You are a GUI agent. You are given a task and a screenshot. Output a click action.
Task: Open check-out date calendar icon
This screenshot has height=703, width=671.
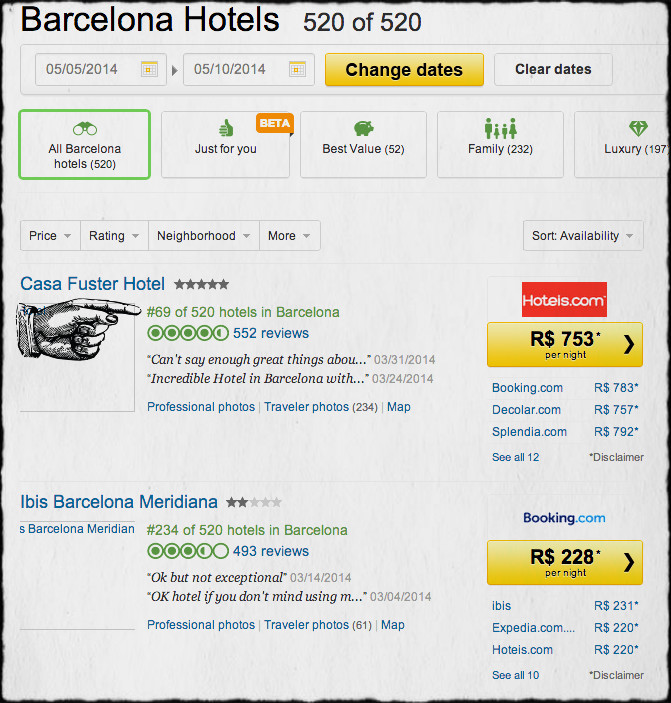pos(297,69)
